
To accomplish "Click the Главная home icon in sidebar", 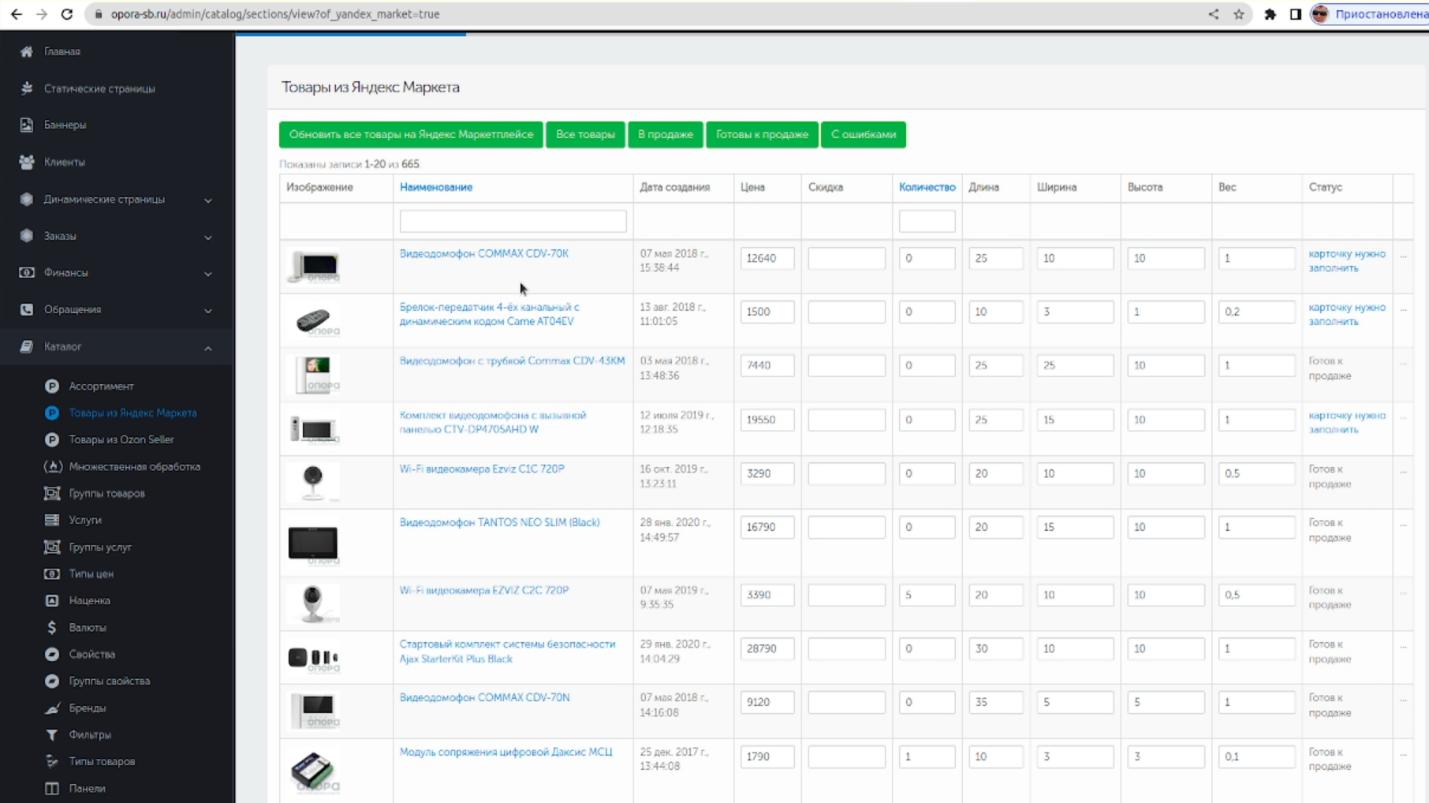I will point(27,52).
